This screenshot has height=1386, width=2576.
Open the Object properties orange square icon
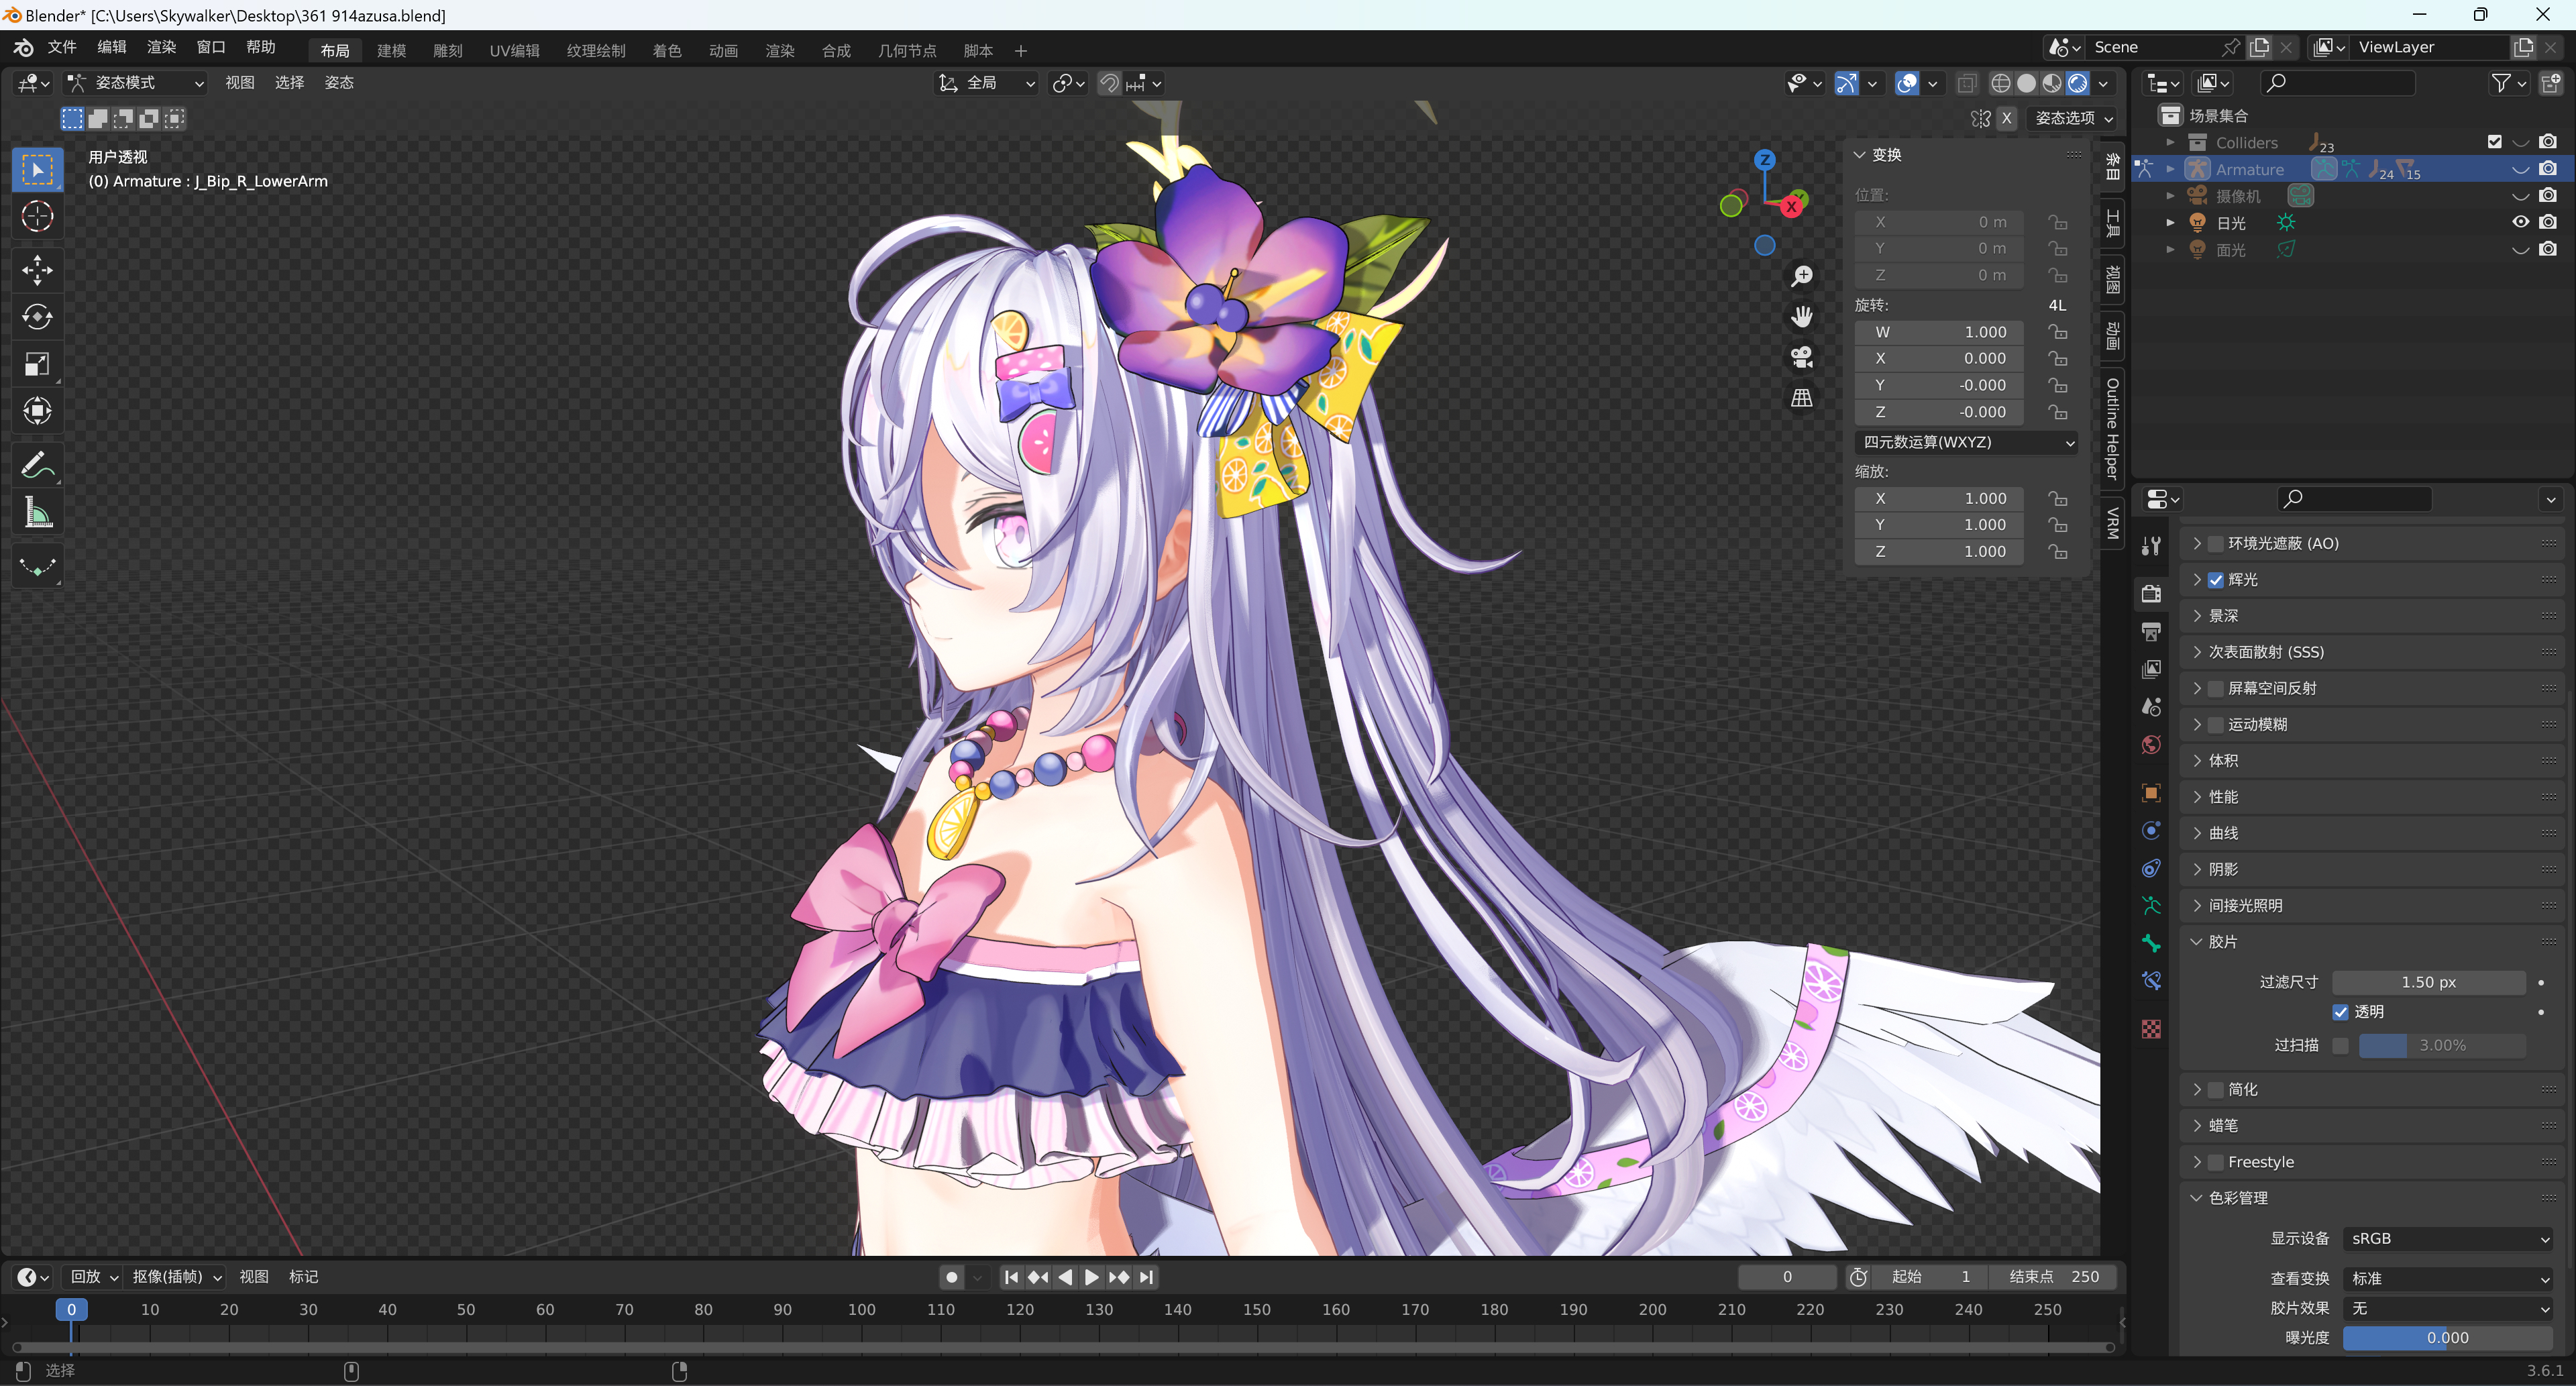pos(2151,793)
